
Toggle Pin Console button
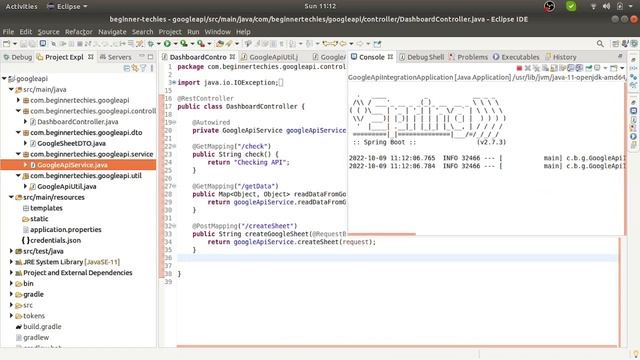589,68
